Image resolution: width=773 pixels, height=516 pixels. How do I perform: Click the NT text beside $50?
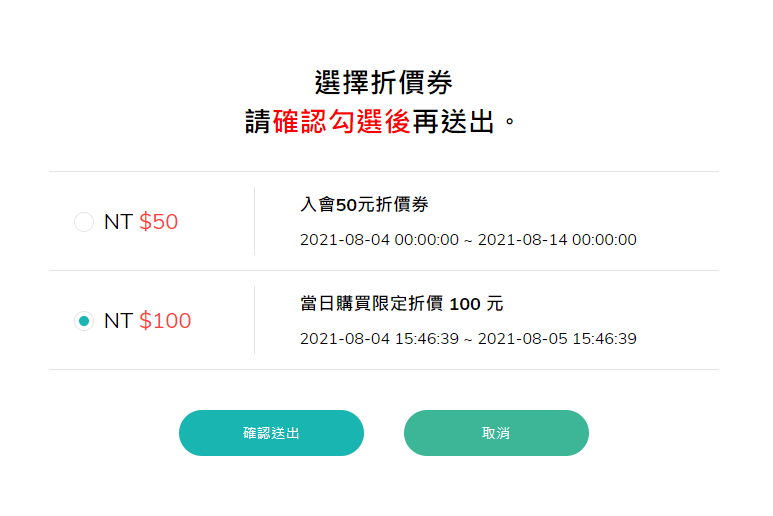(118, 222)
